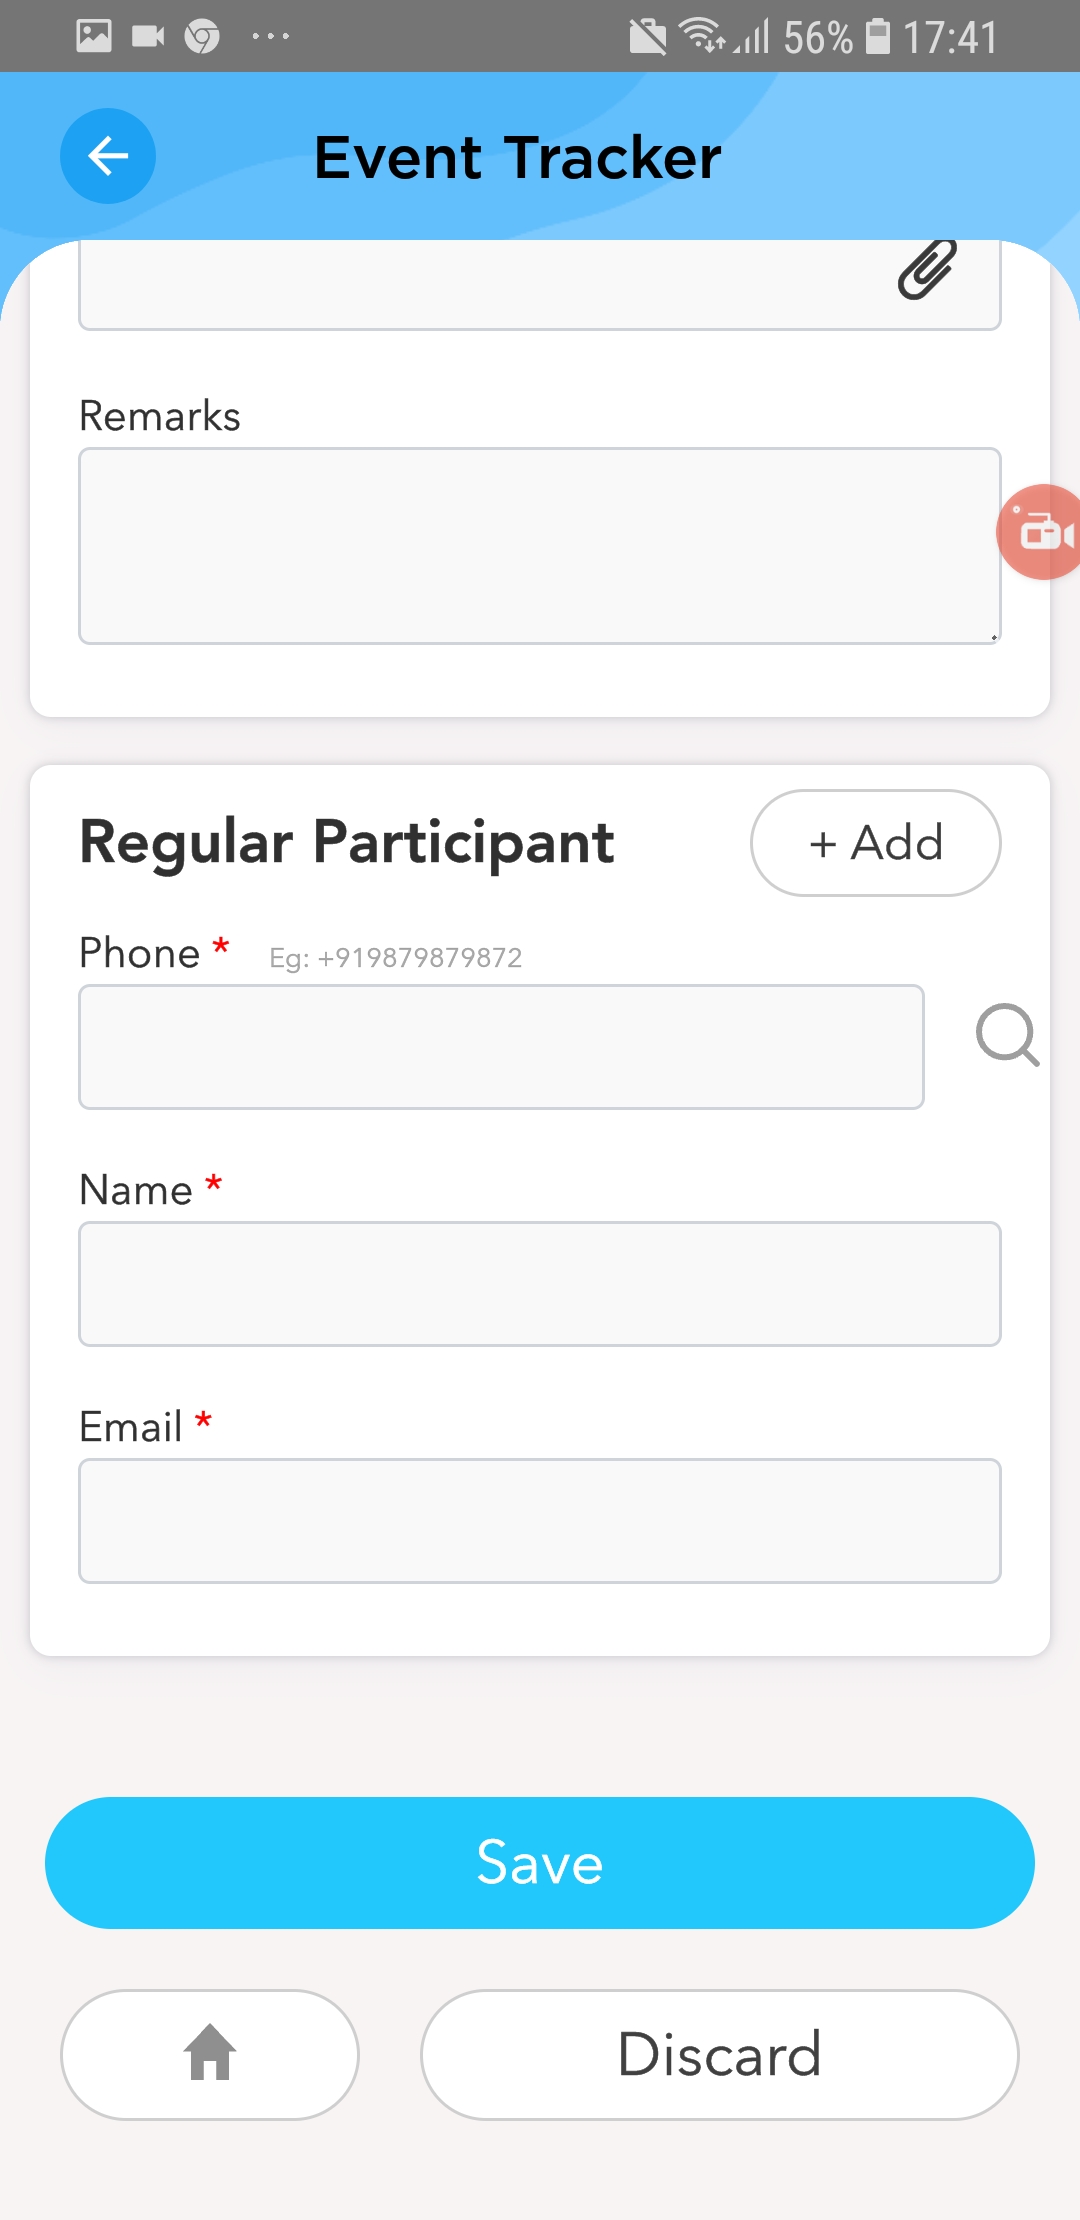Image resolution: width=1080 pixels, height=2220 pixels.
Task: Click the Name input field
Action: click(539, 1284)
